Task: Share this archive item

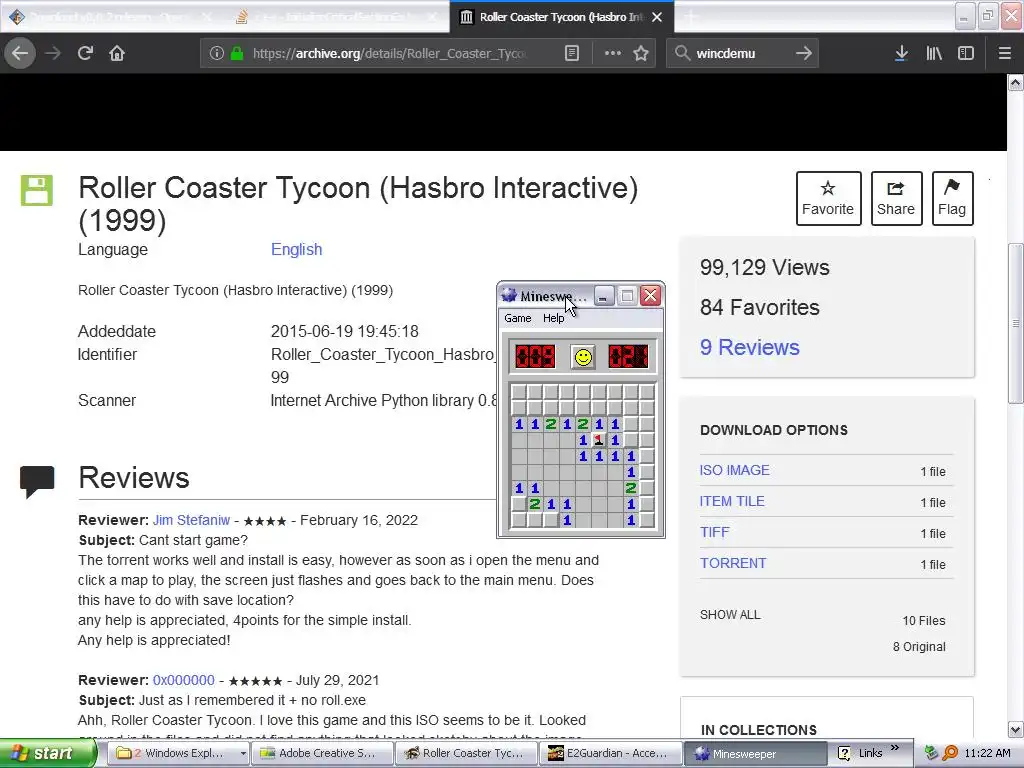Action: [x=896, y=199]
